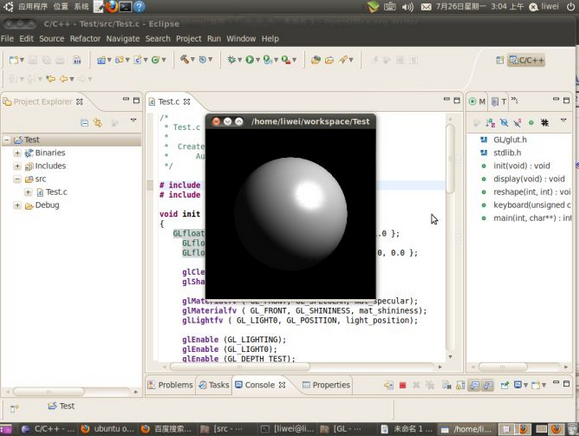
Task: Click Clear Console icon
Action: click(x=447, y=385)
